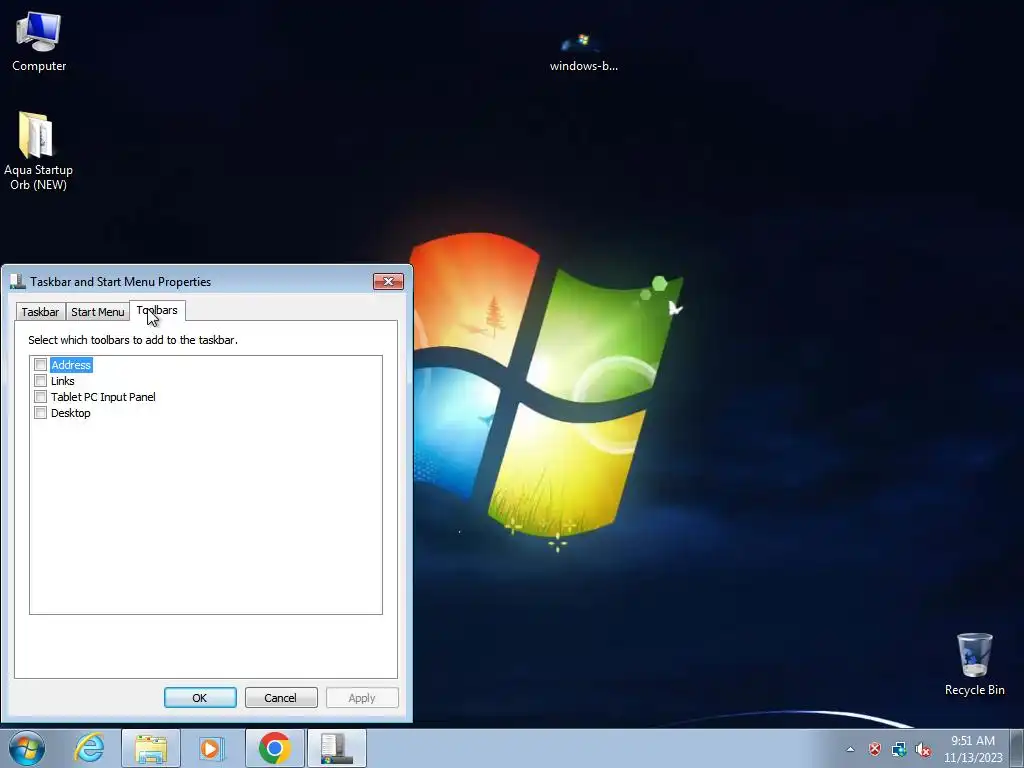
Task: Select the windows-b... desktop file icon
Action: click(583, 52)
